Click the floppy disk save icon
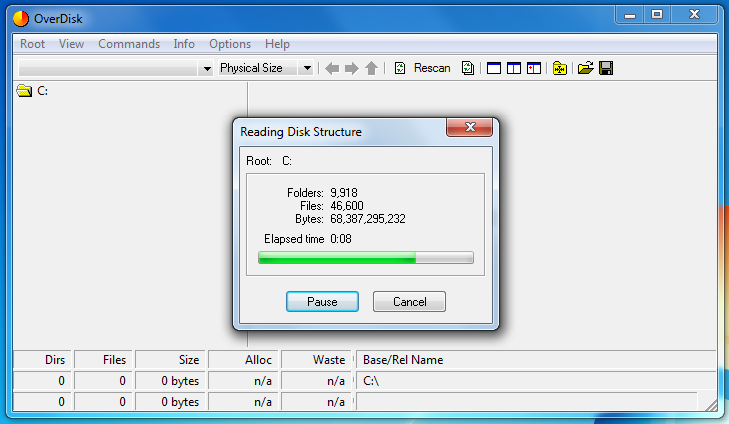The height and width of the screenshot is (424, 729). tap(606, 68)
